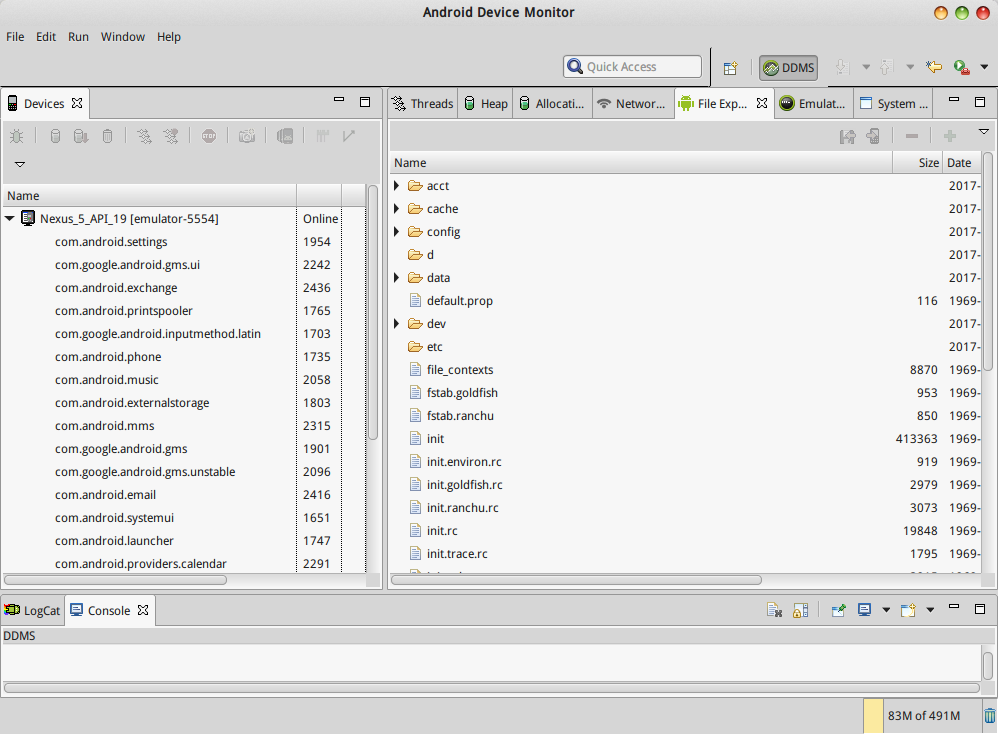Click the Open Perspective icon
The height and width of the screenshot is (734, 998).
(x=730, y=67)
